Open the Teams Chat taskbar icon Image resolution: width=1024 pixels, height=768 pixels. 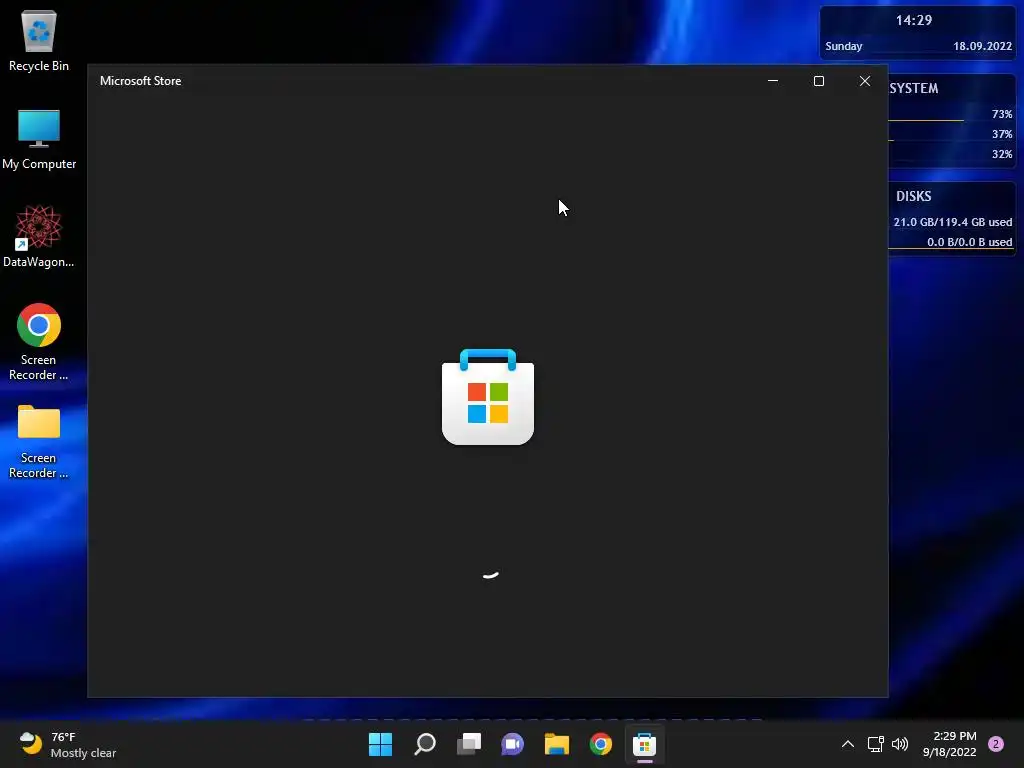coord(513,744)
